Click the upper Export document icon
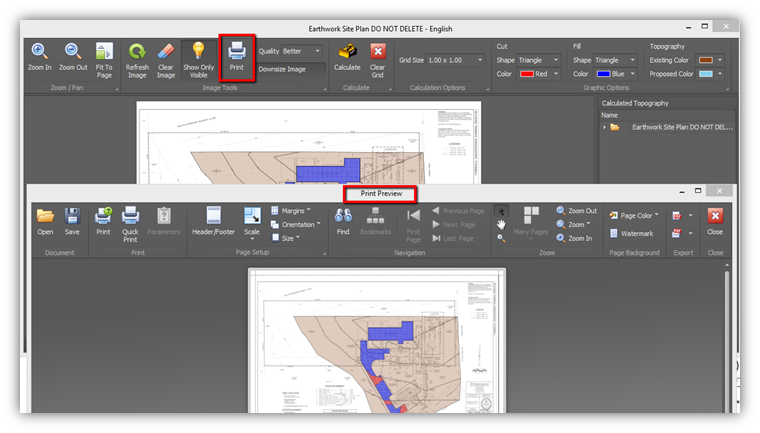The height and width of the screenshot is (433, 760). click(x=677, y=216)
